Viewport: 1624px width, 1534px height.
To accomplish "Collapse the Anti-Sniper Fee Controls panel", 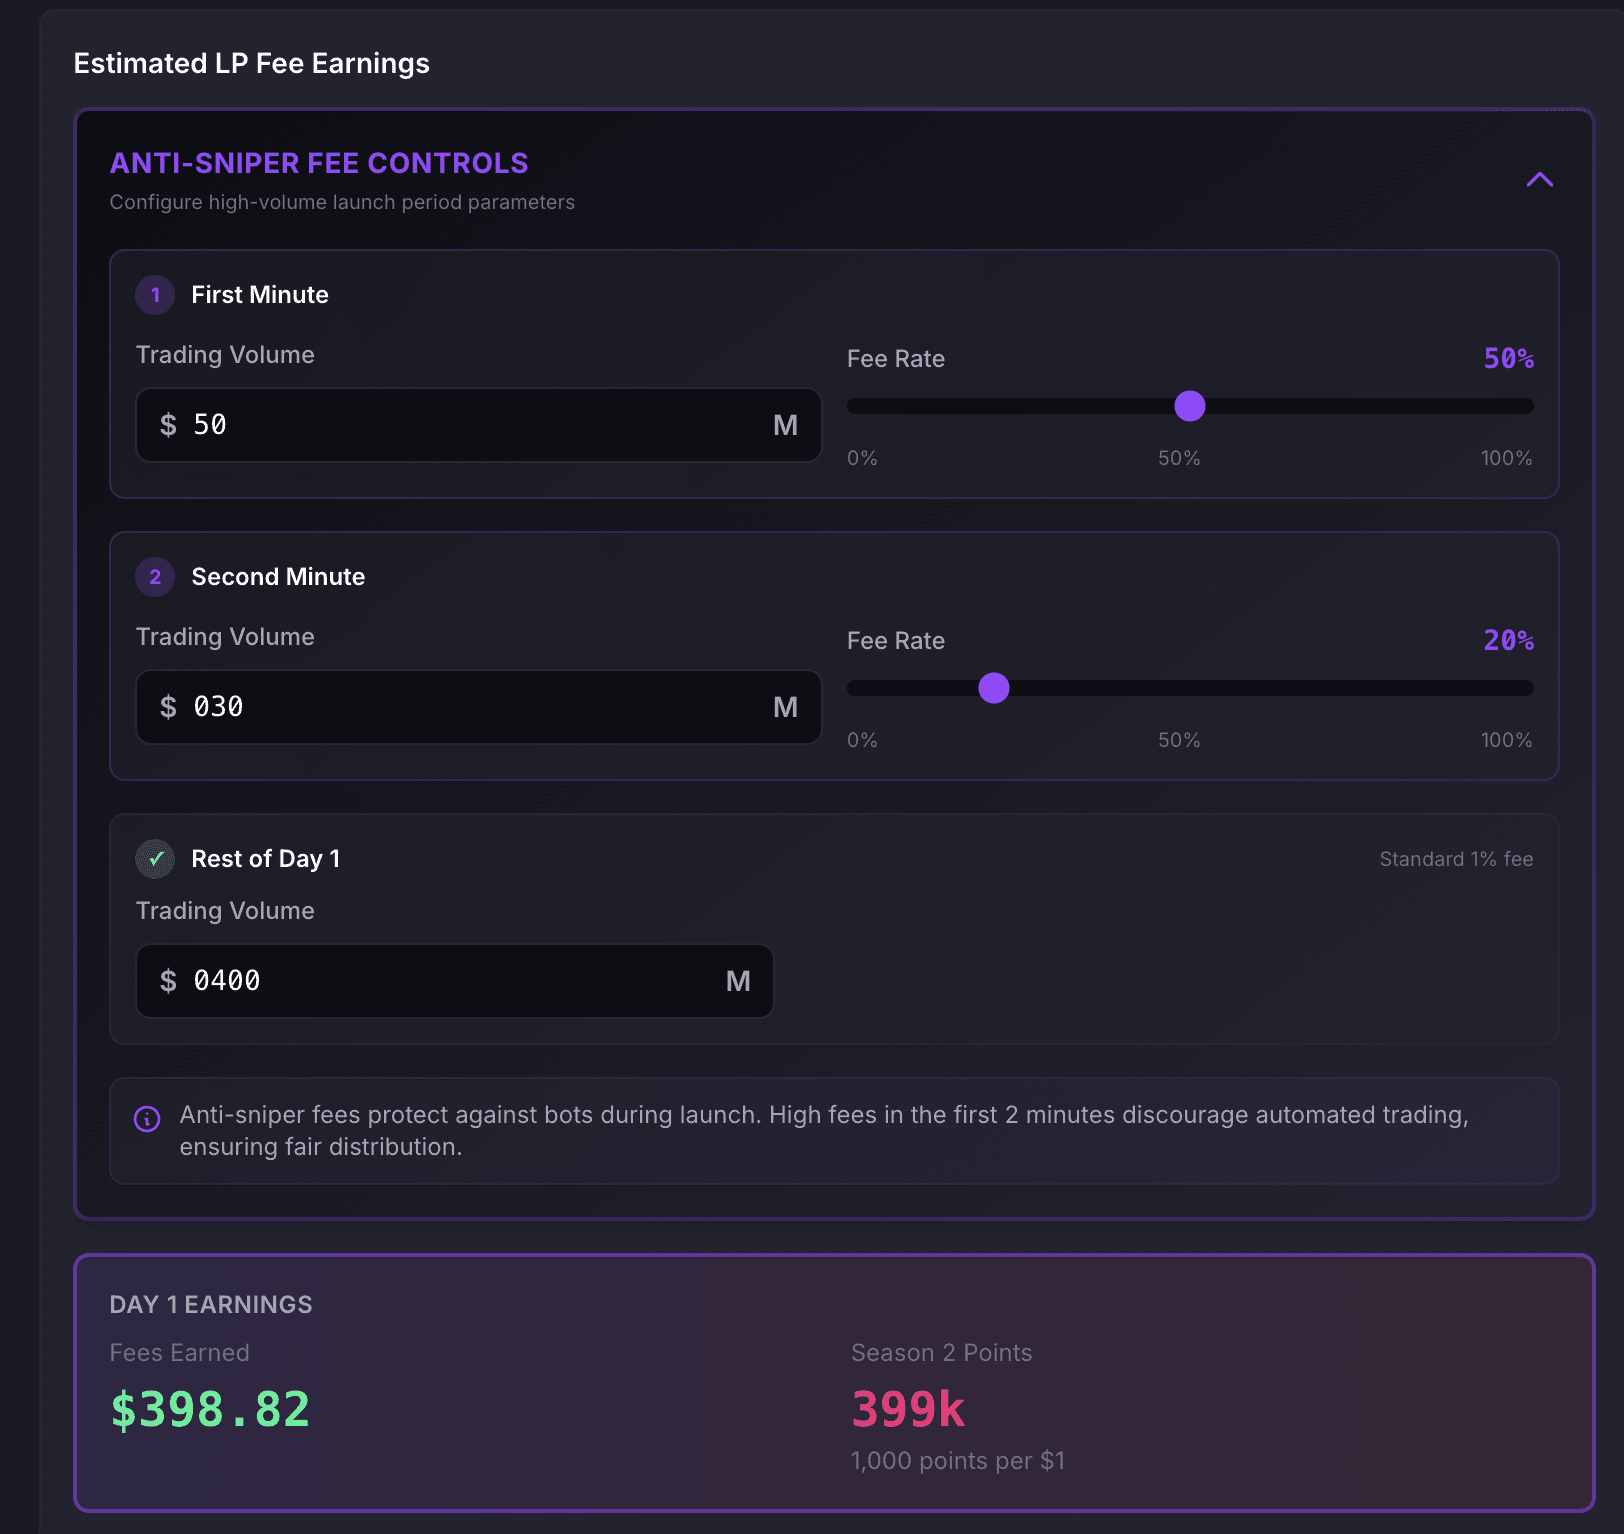I will tap(1539, 180).
